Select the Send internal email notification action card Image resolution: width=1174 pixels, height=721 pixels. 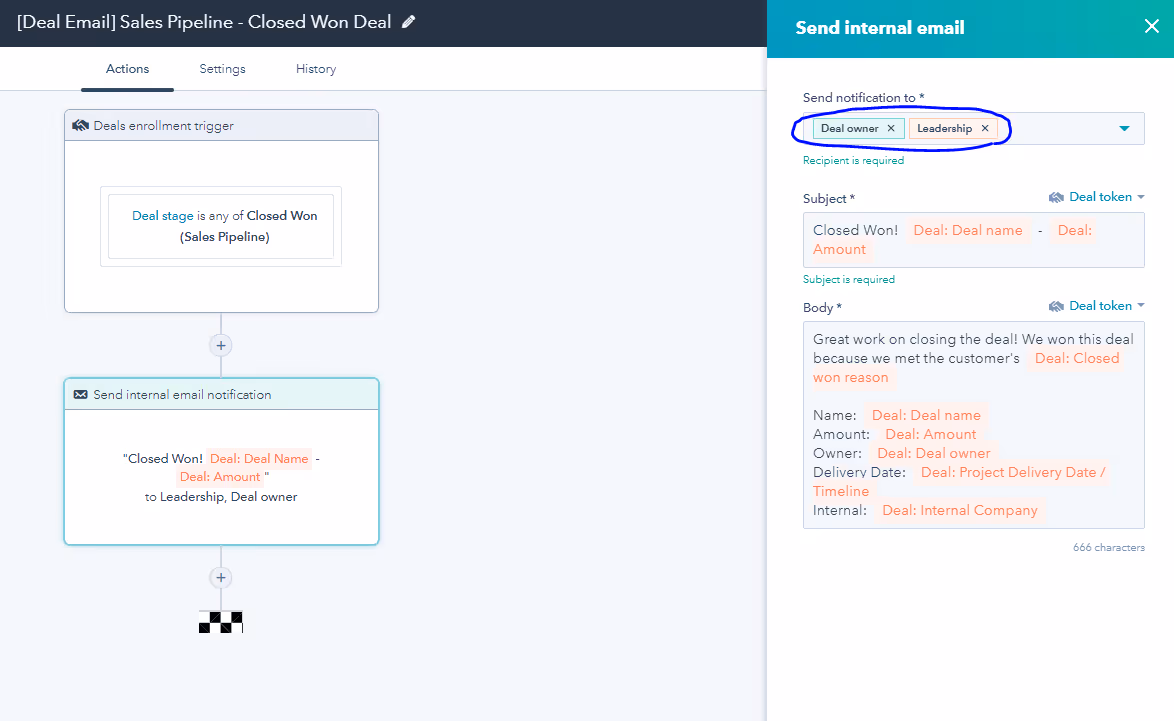[x=220, y=462]
